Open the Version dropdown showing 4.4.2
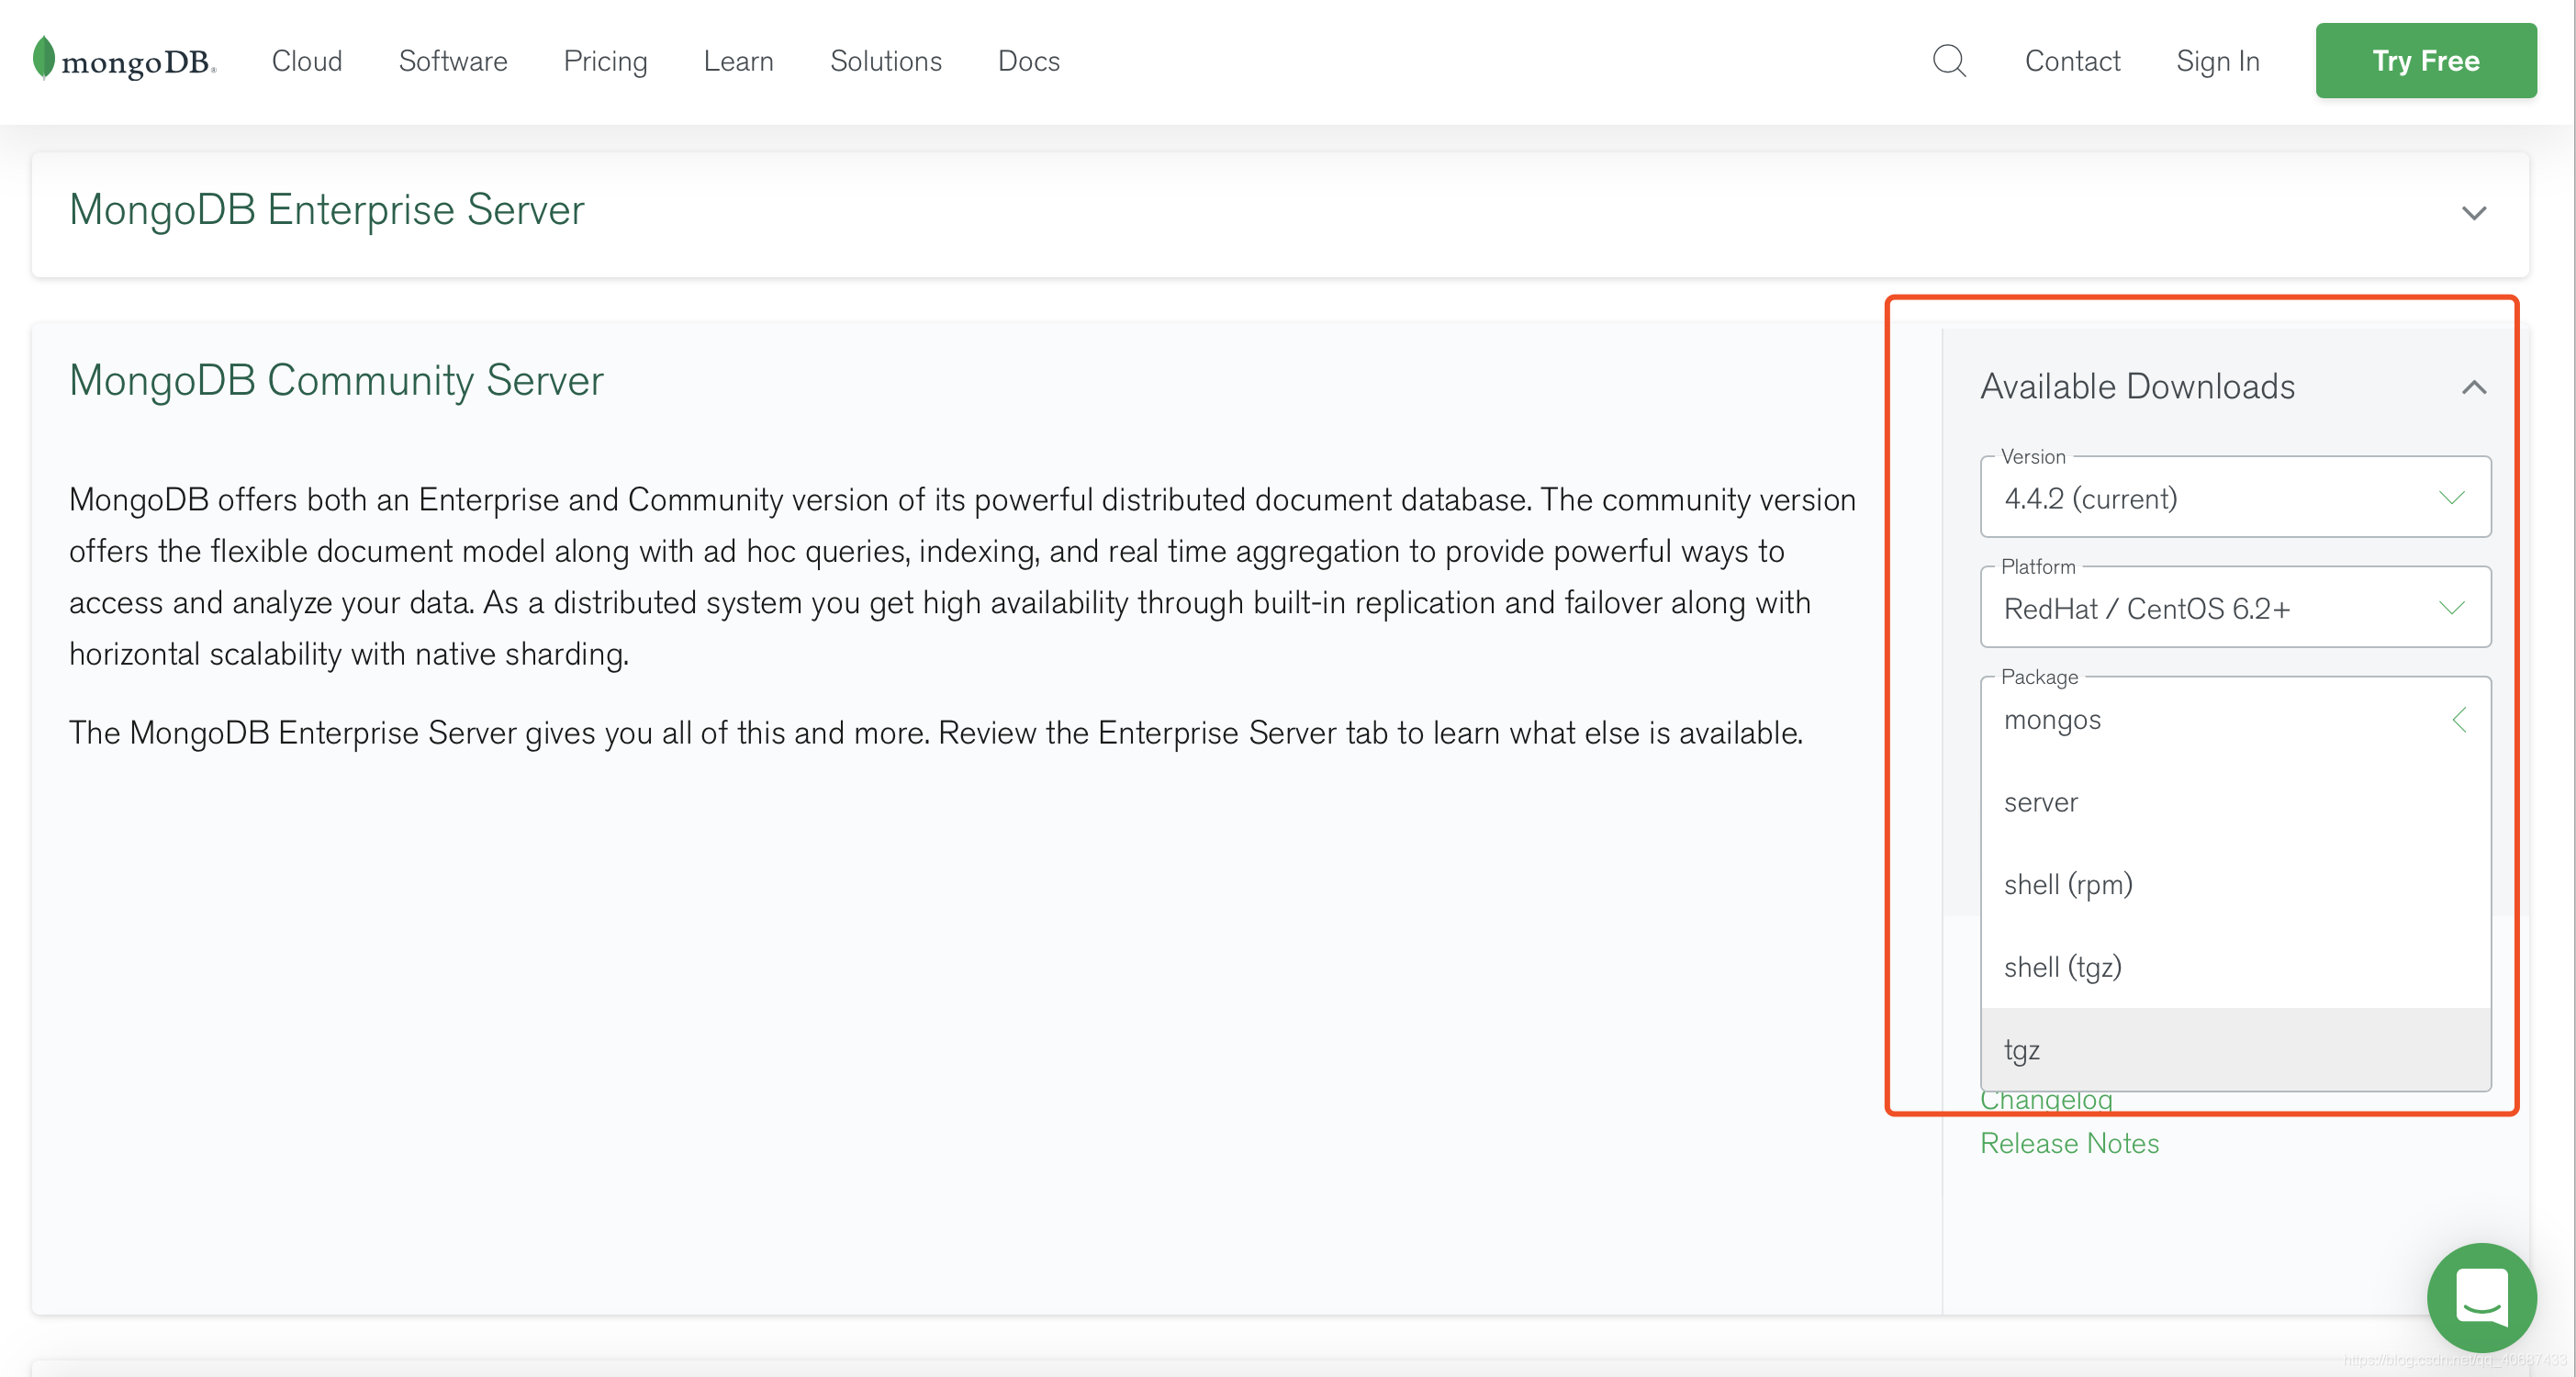 [2236, 498]
